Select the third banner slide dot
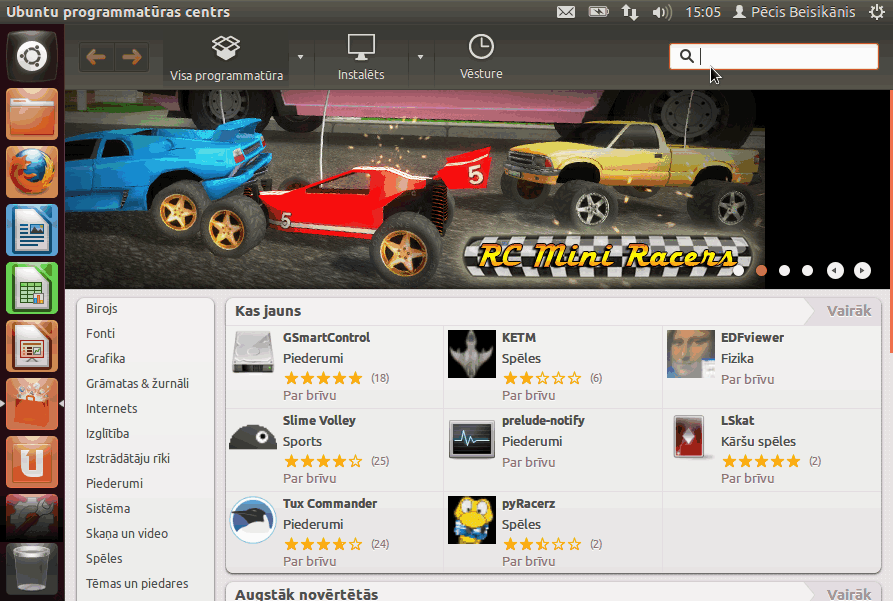Image resolution: width=893 pixels, height=601 pixels. (784, 271)
